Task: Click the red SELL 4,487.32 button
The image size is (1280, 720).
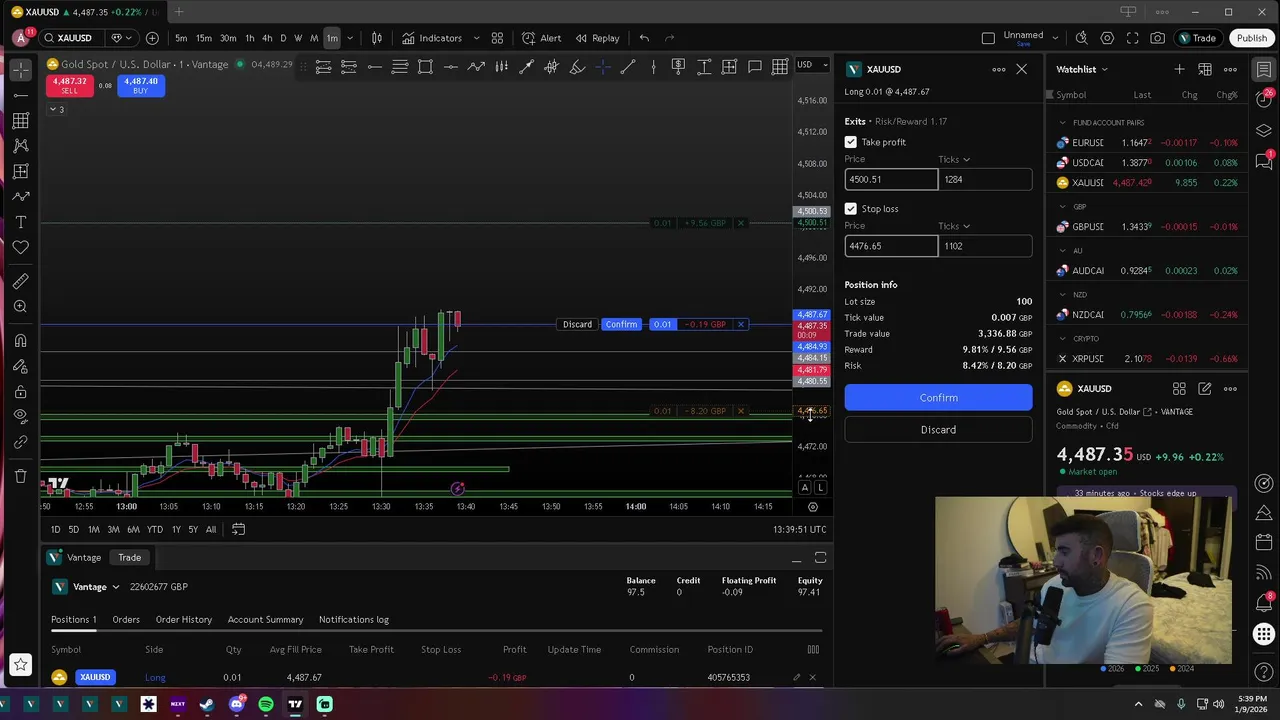Action: point(69,86)
